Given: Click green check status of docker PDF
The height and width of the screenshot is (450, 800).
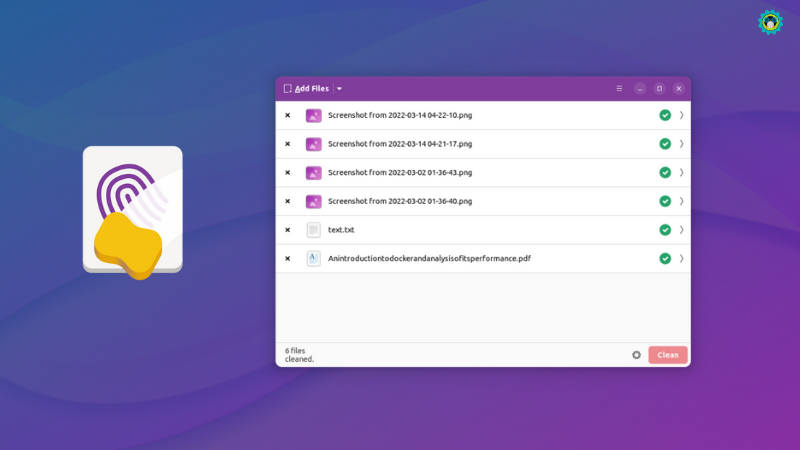Looking at the screenshot, I should (665, 258).
